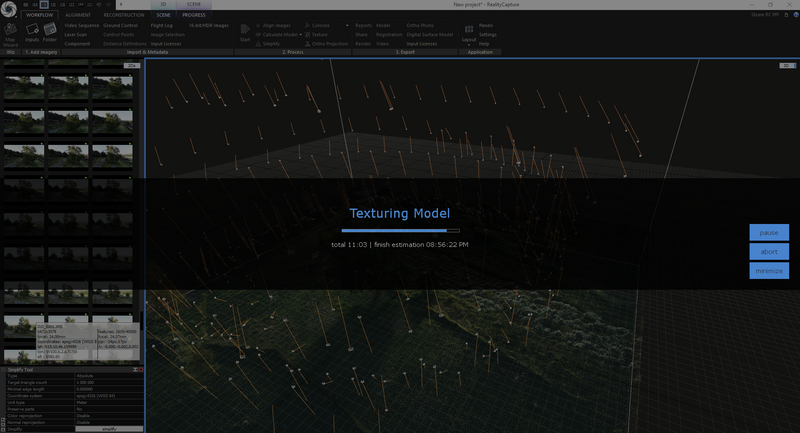Viewport: 800px width, 433px height.
Task: Open the Type value Absolute dropdown
Action: pyautogui.click(x=109, y=376)
